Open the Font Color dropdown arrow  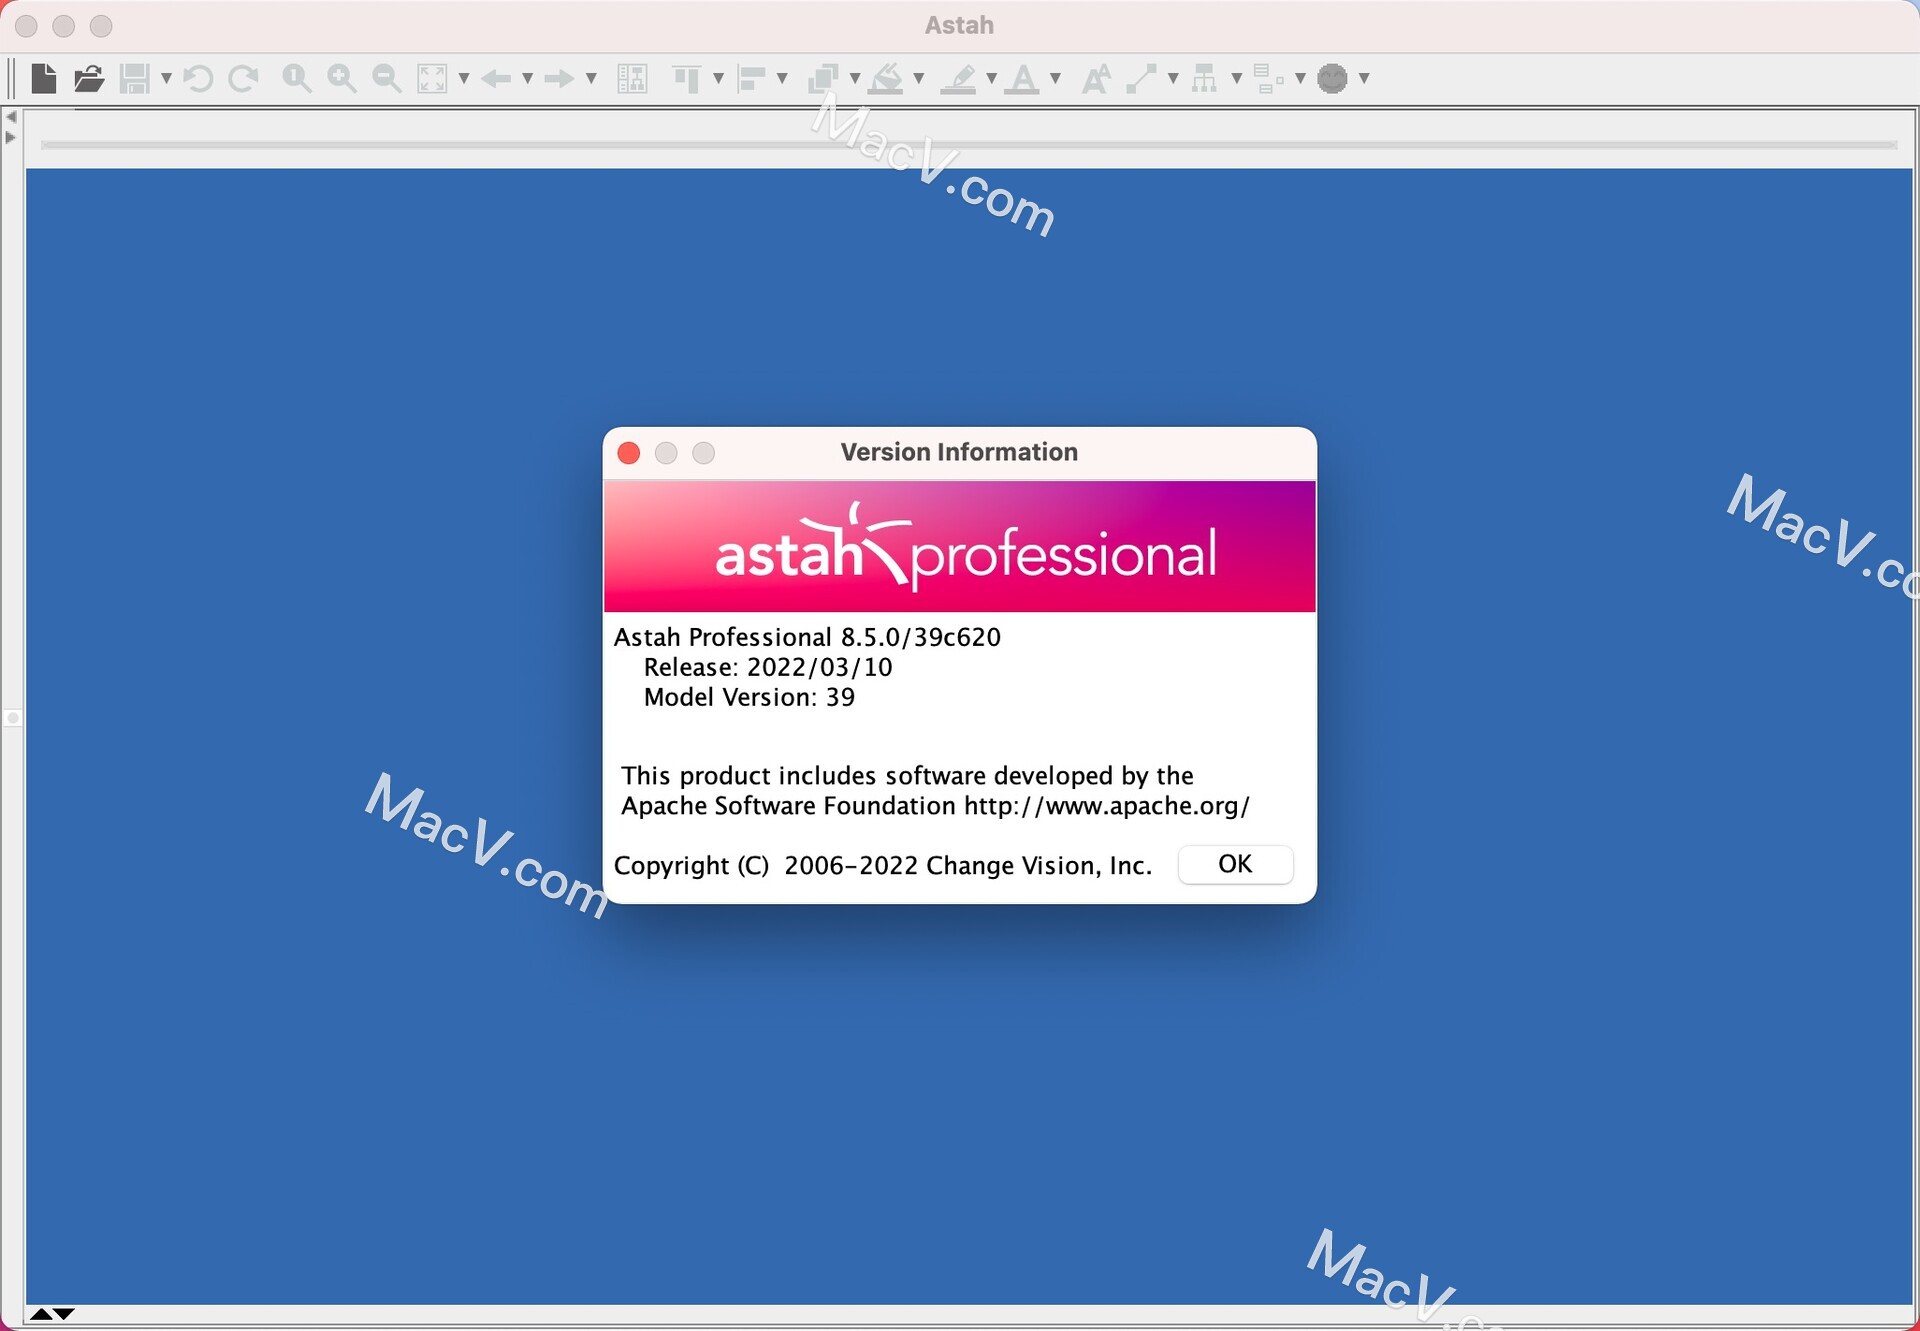click(1055, 78)
